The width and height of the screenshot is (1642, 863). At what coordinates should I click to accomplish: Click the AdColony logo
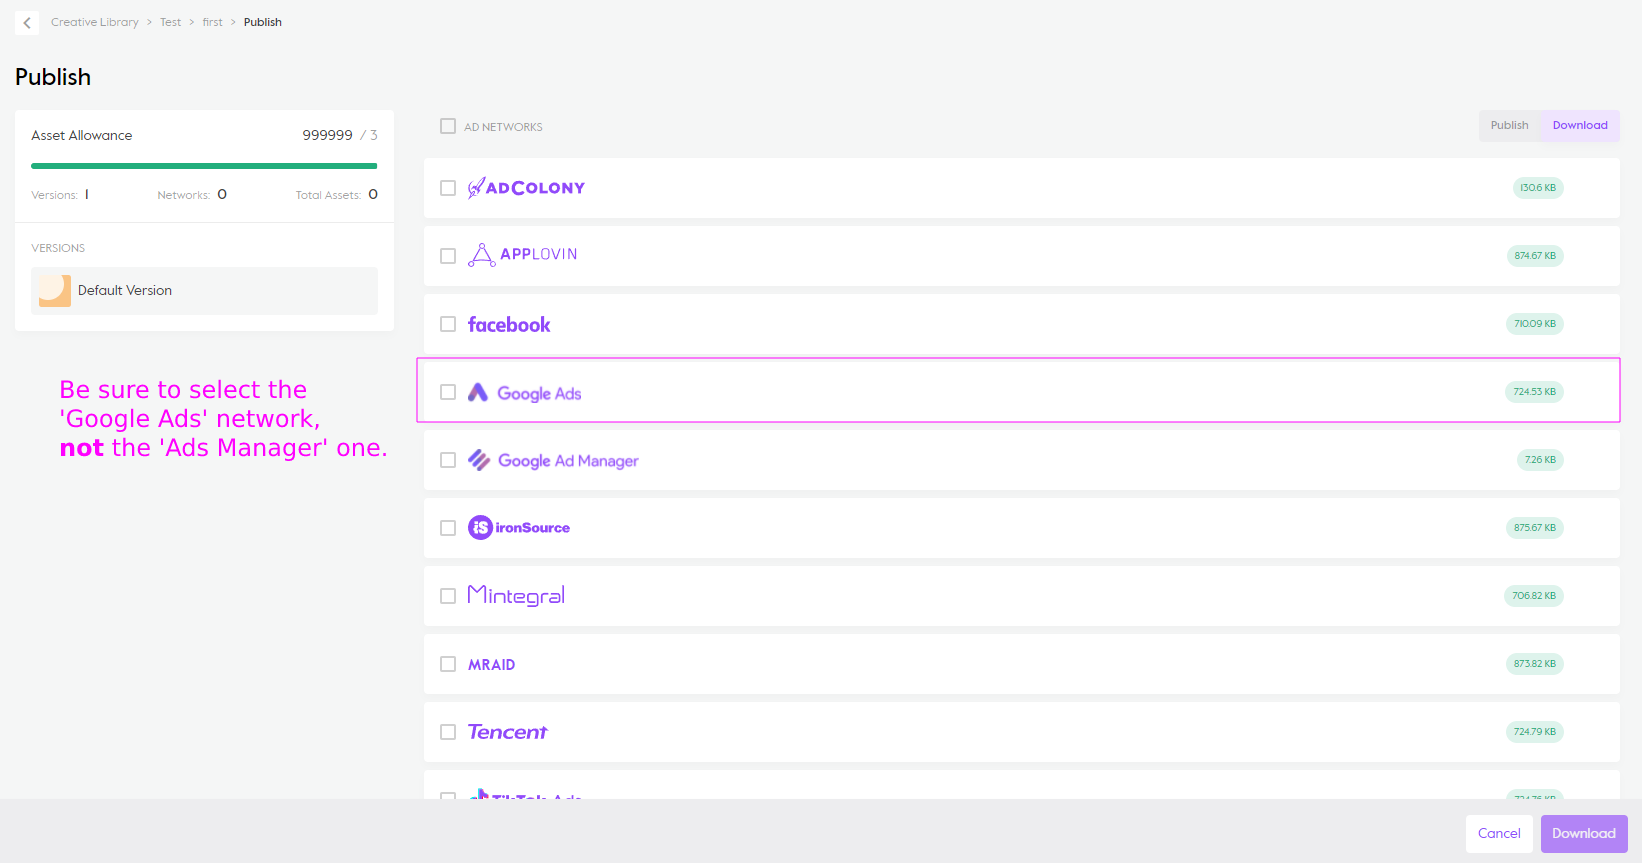tap(526, 187)
